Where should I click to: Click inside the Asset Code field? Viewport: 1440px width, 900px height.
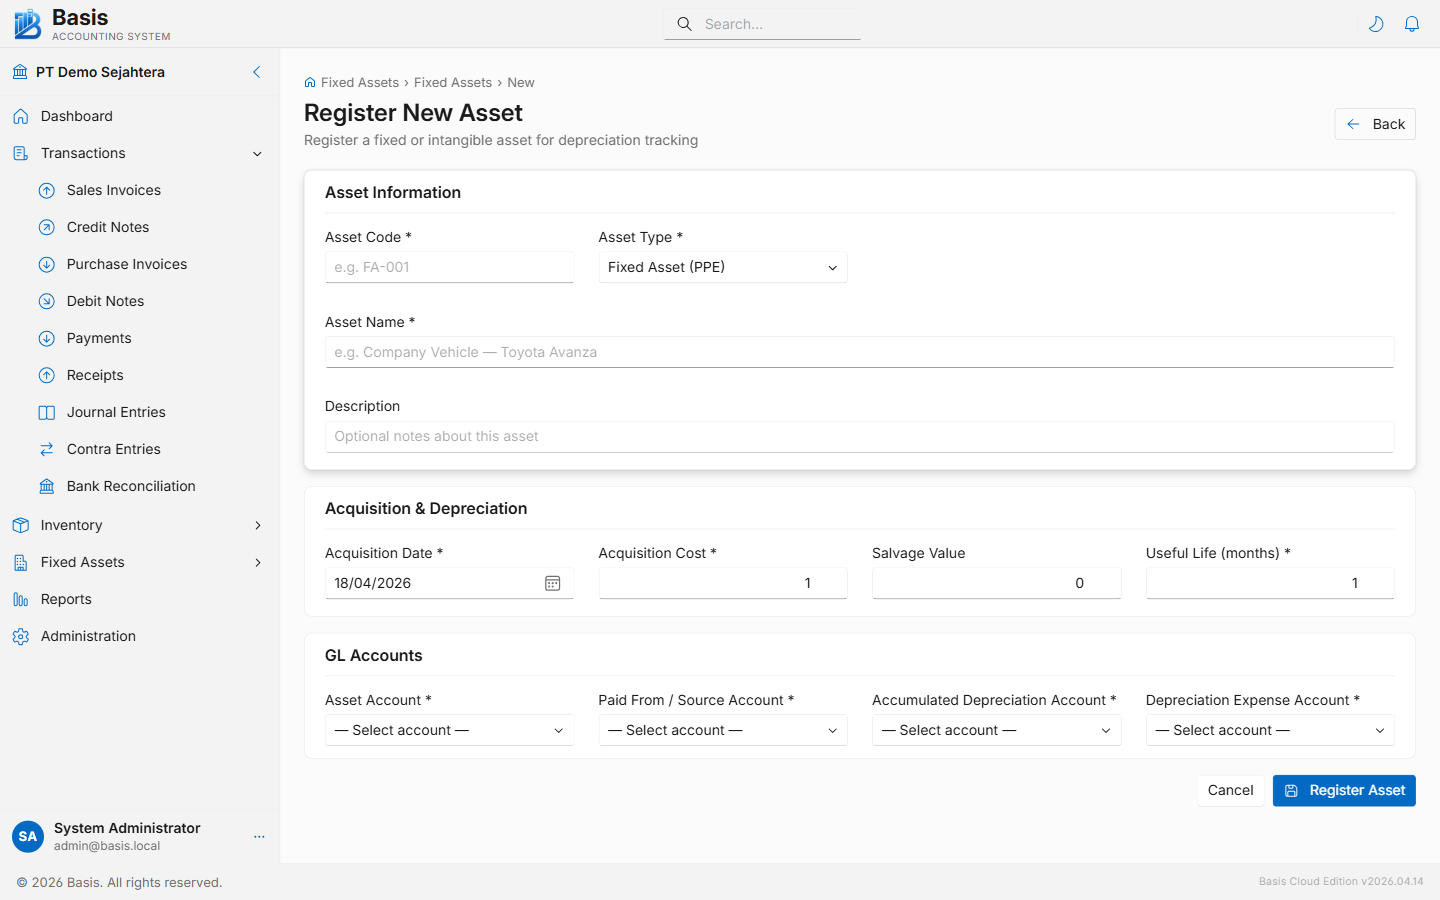tap(449, 267)
